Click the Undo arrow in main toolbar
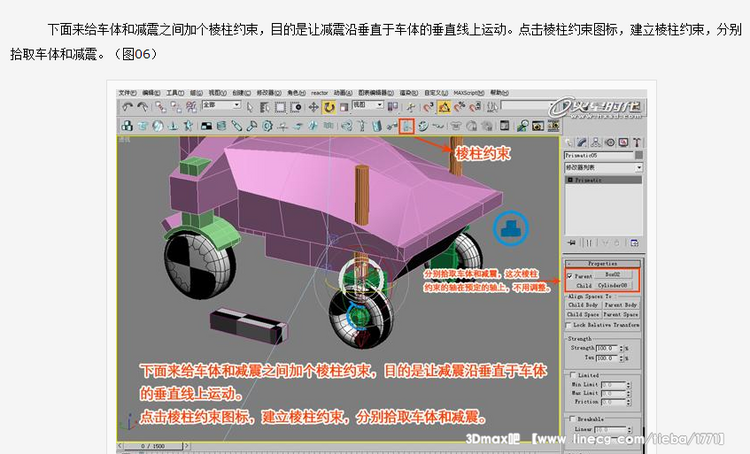The height and width of the screenshot is (454, 750). tap(127, 106)
